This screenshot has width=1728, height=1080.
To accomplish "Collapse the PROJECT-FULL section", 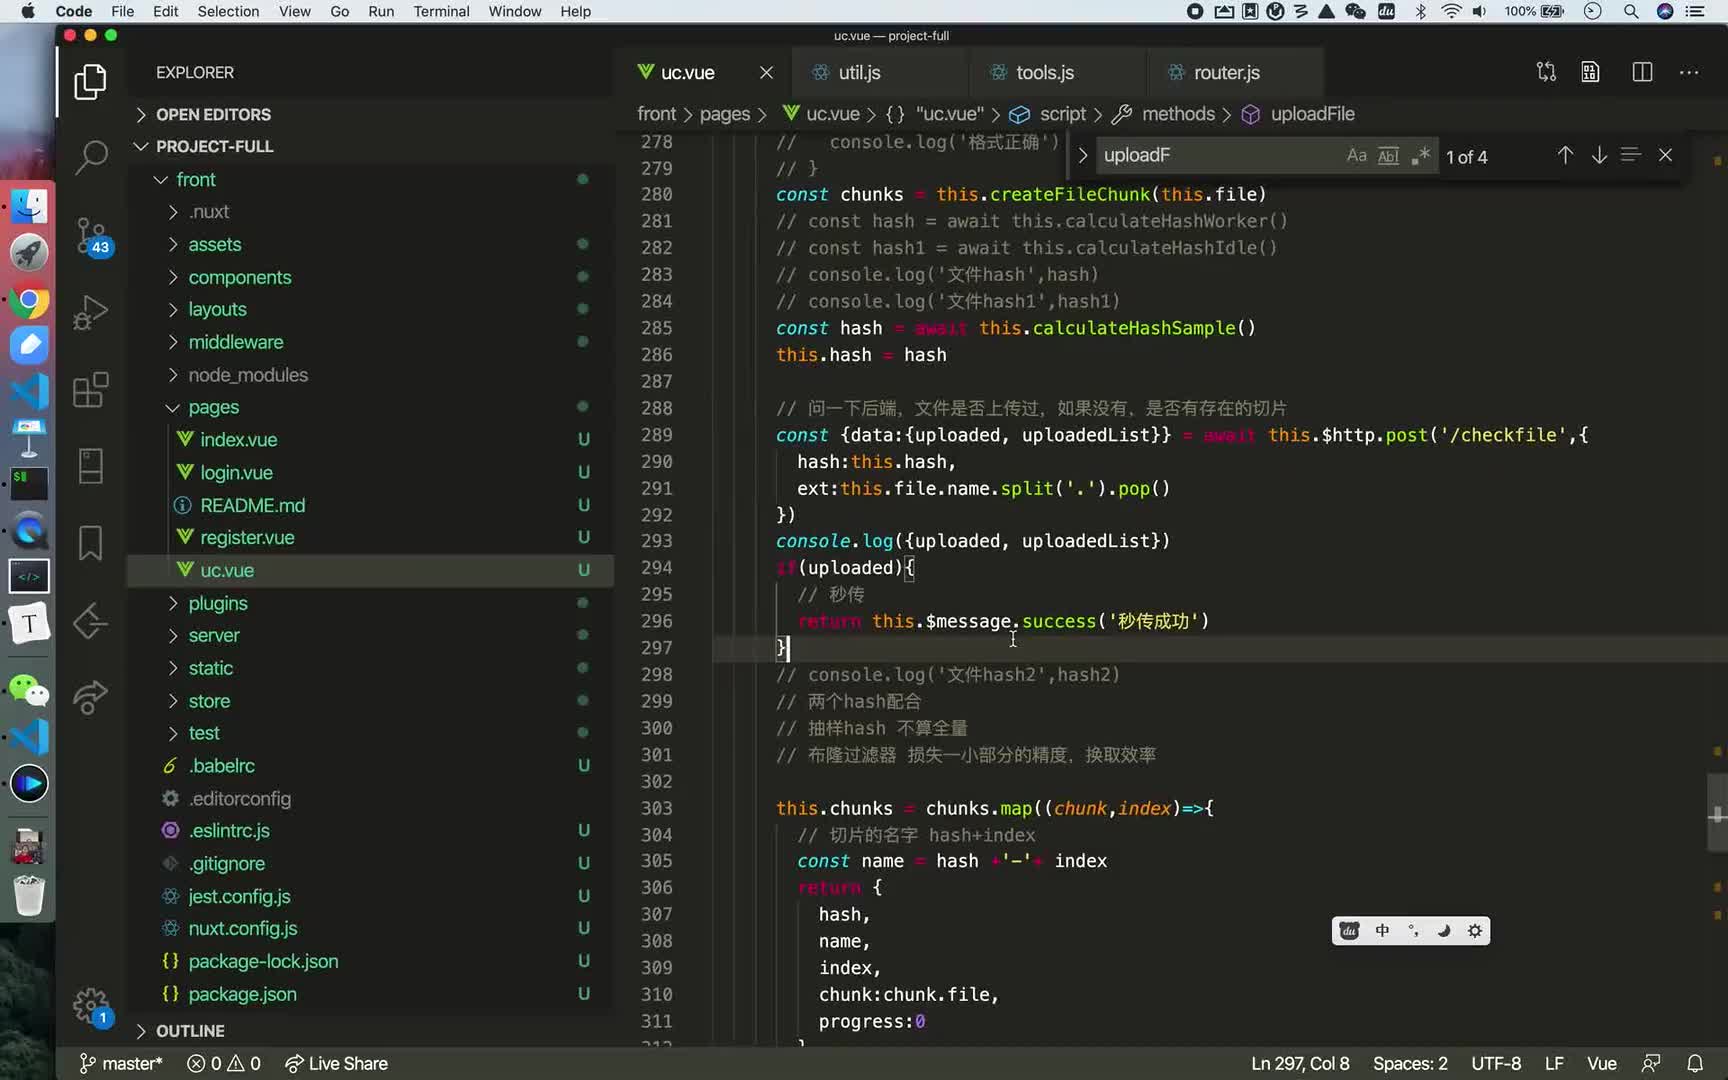I will coord(370,146).
